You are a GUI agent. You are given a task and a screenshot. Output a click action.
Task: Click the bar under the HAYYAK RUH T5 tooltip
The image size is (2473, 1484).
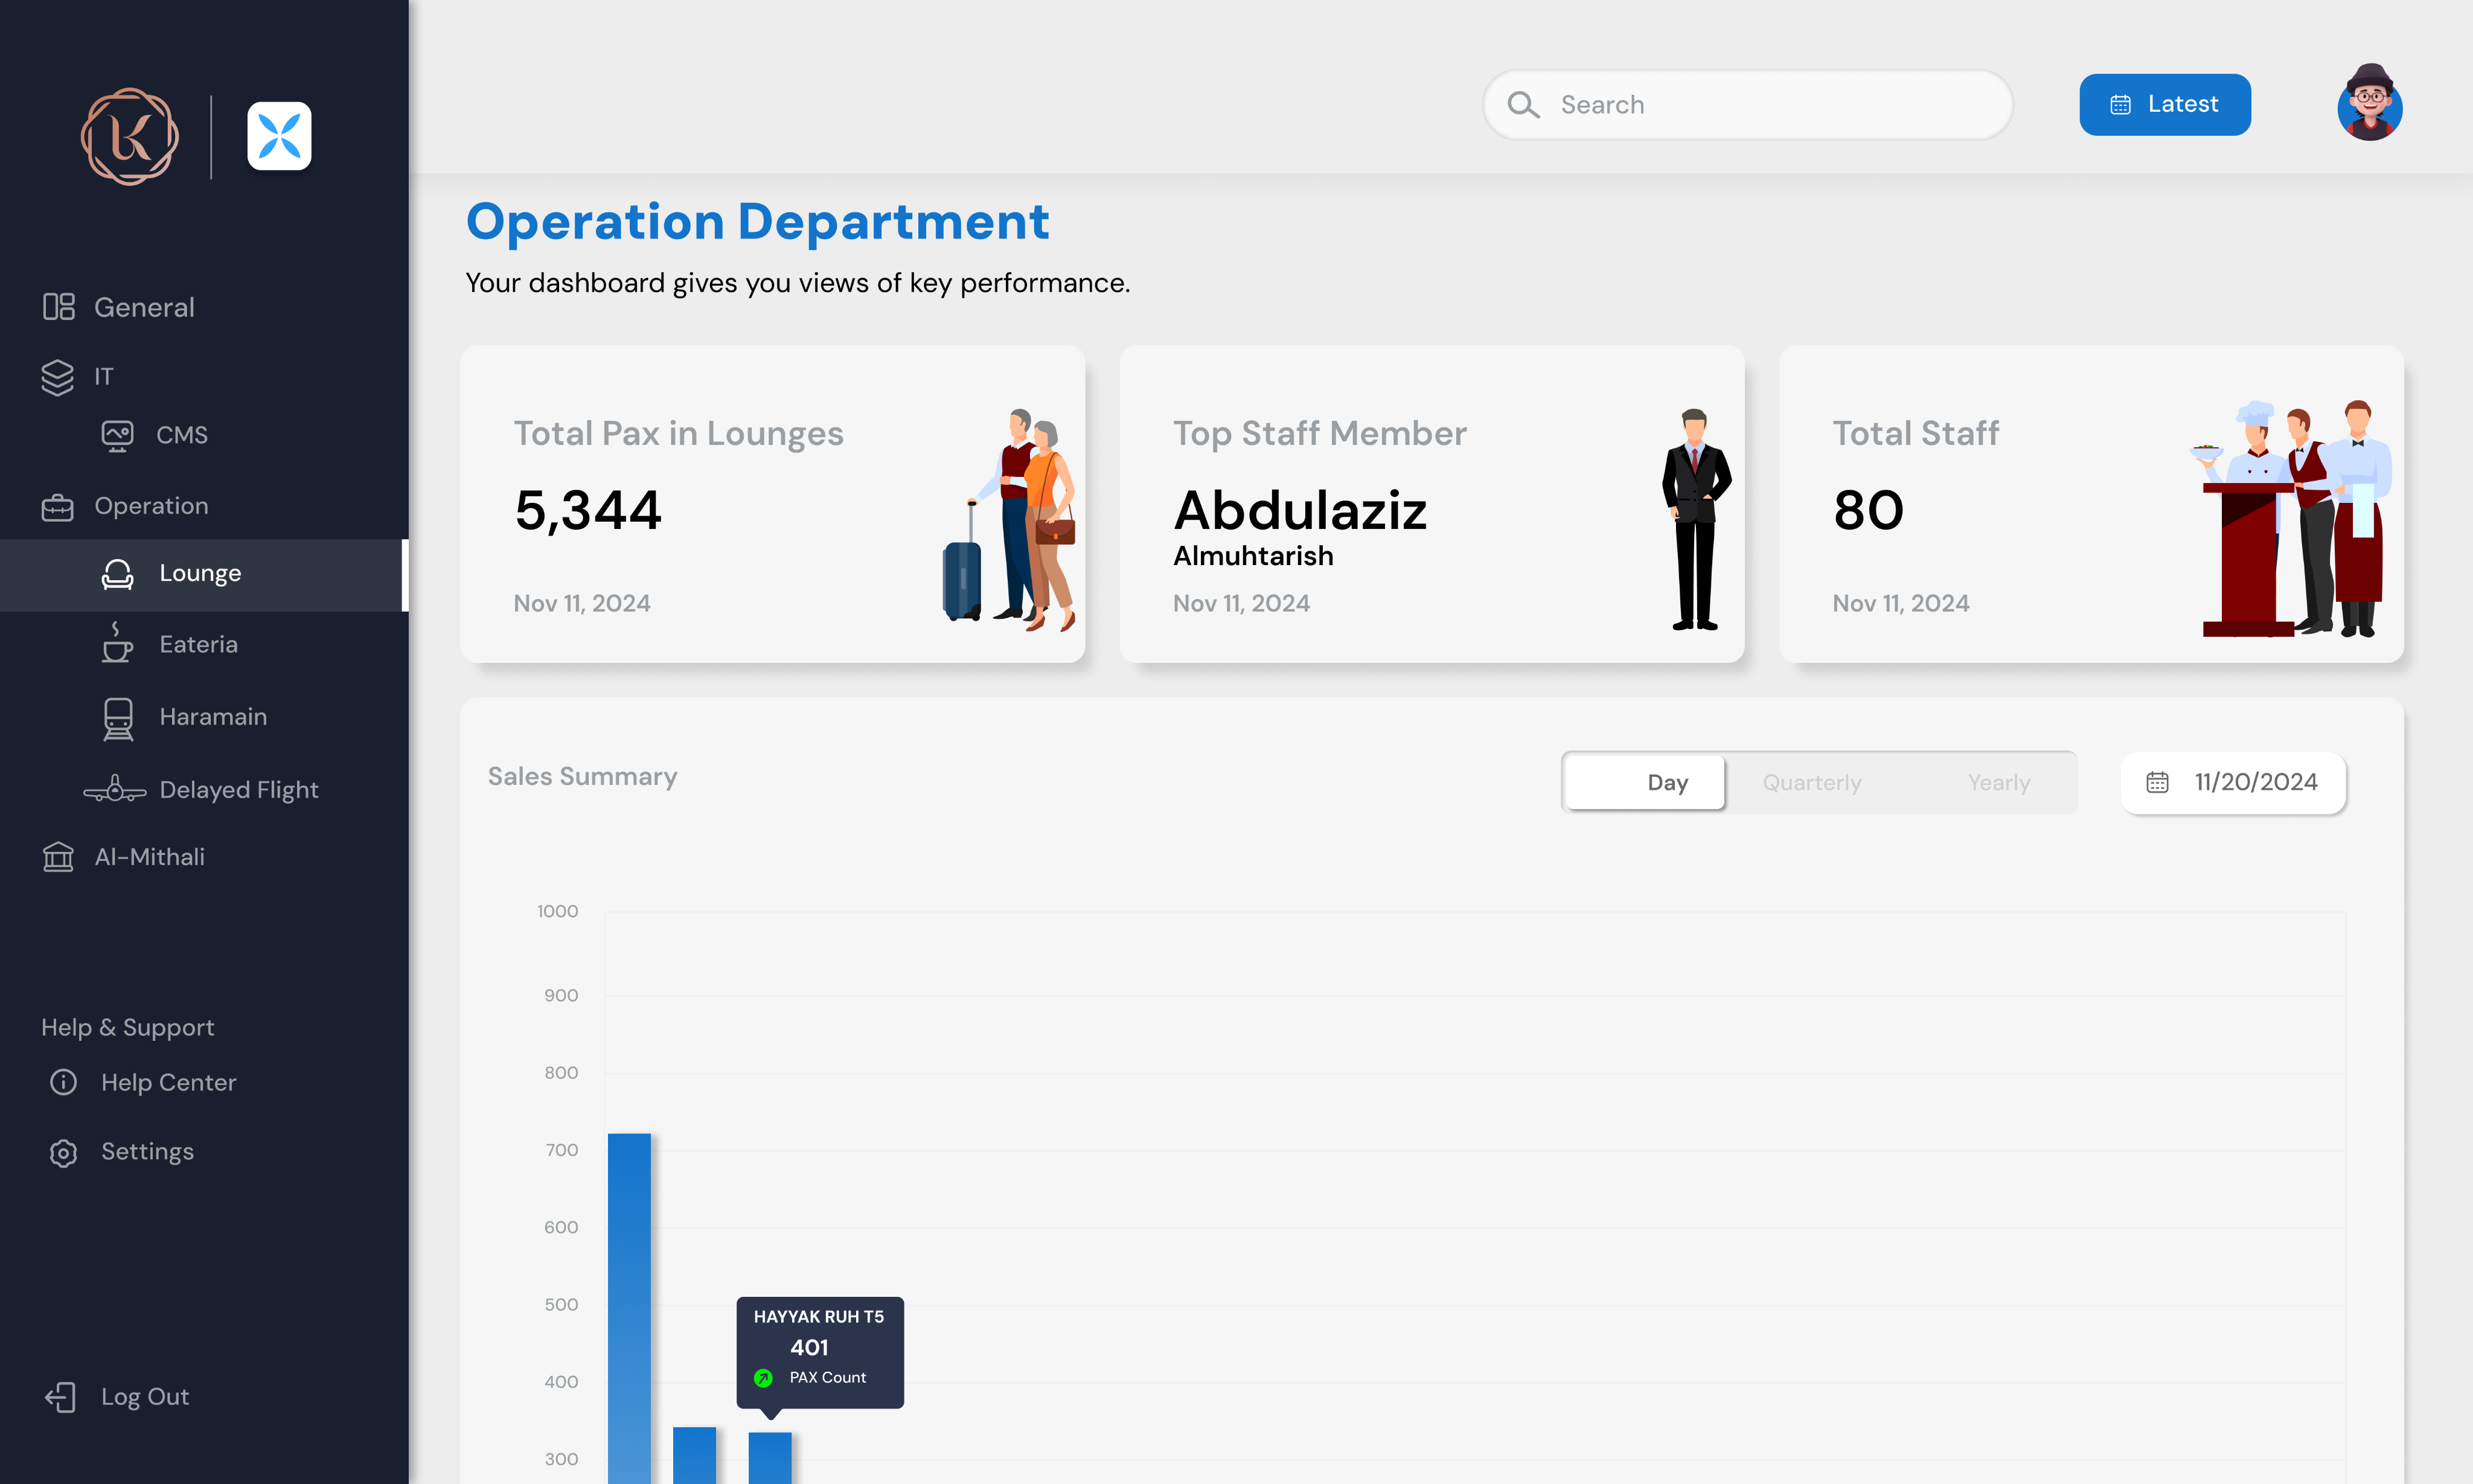point(770,1458)
